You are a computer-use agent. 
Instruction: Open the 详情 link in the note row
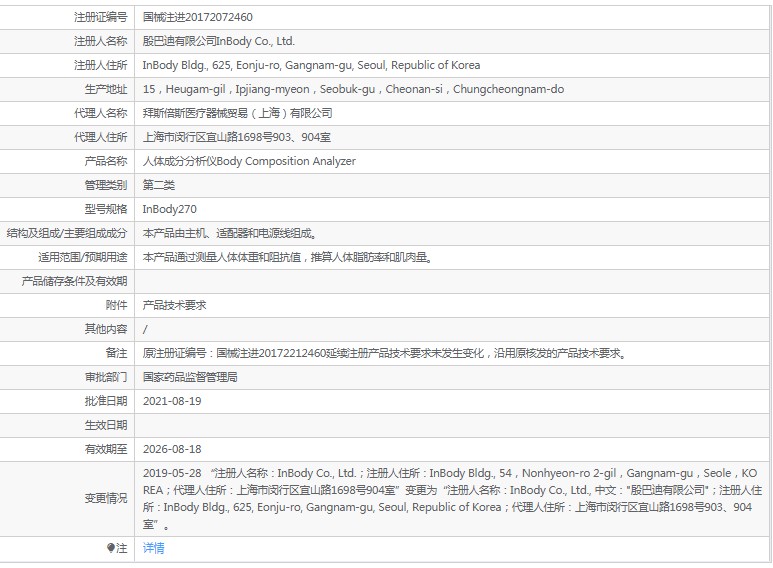click(153, 548)
